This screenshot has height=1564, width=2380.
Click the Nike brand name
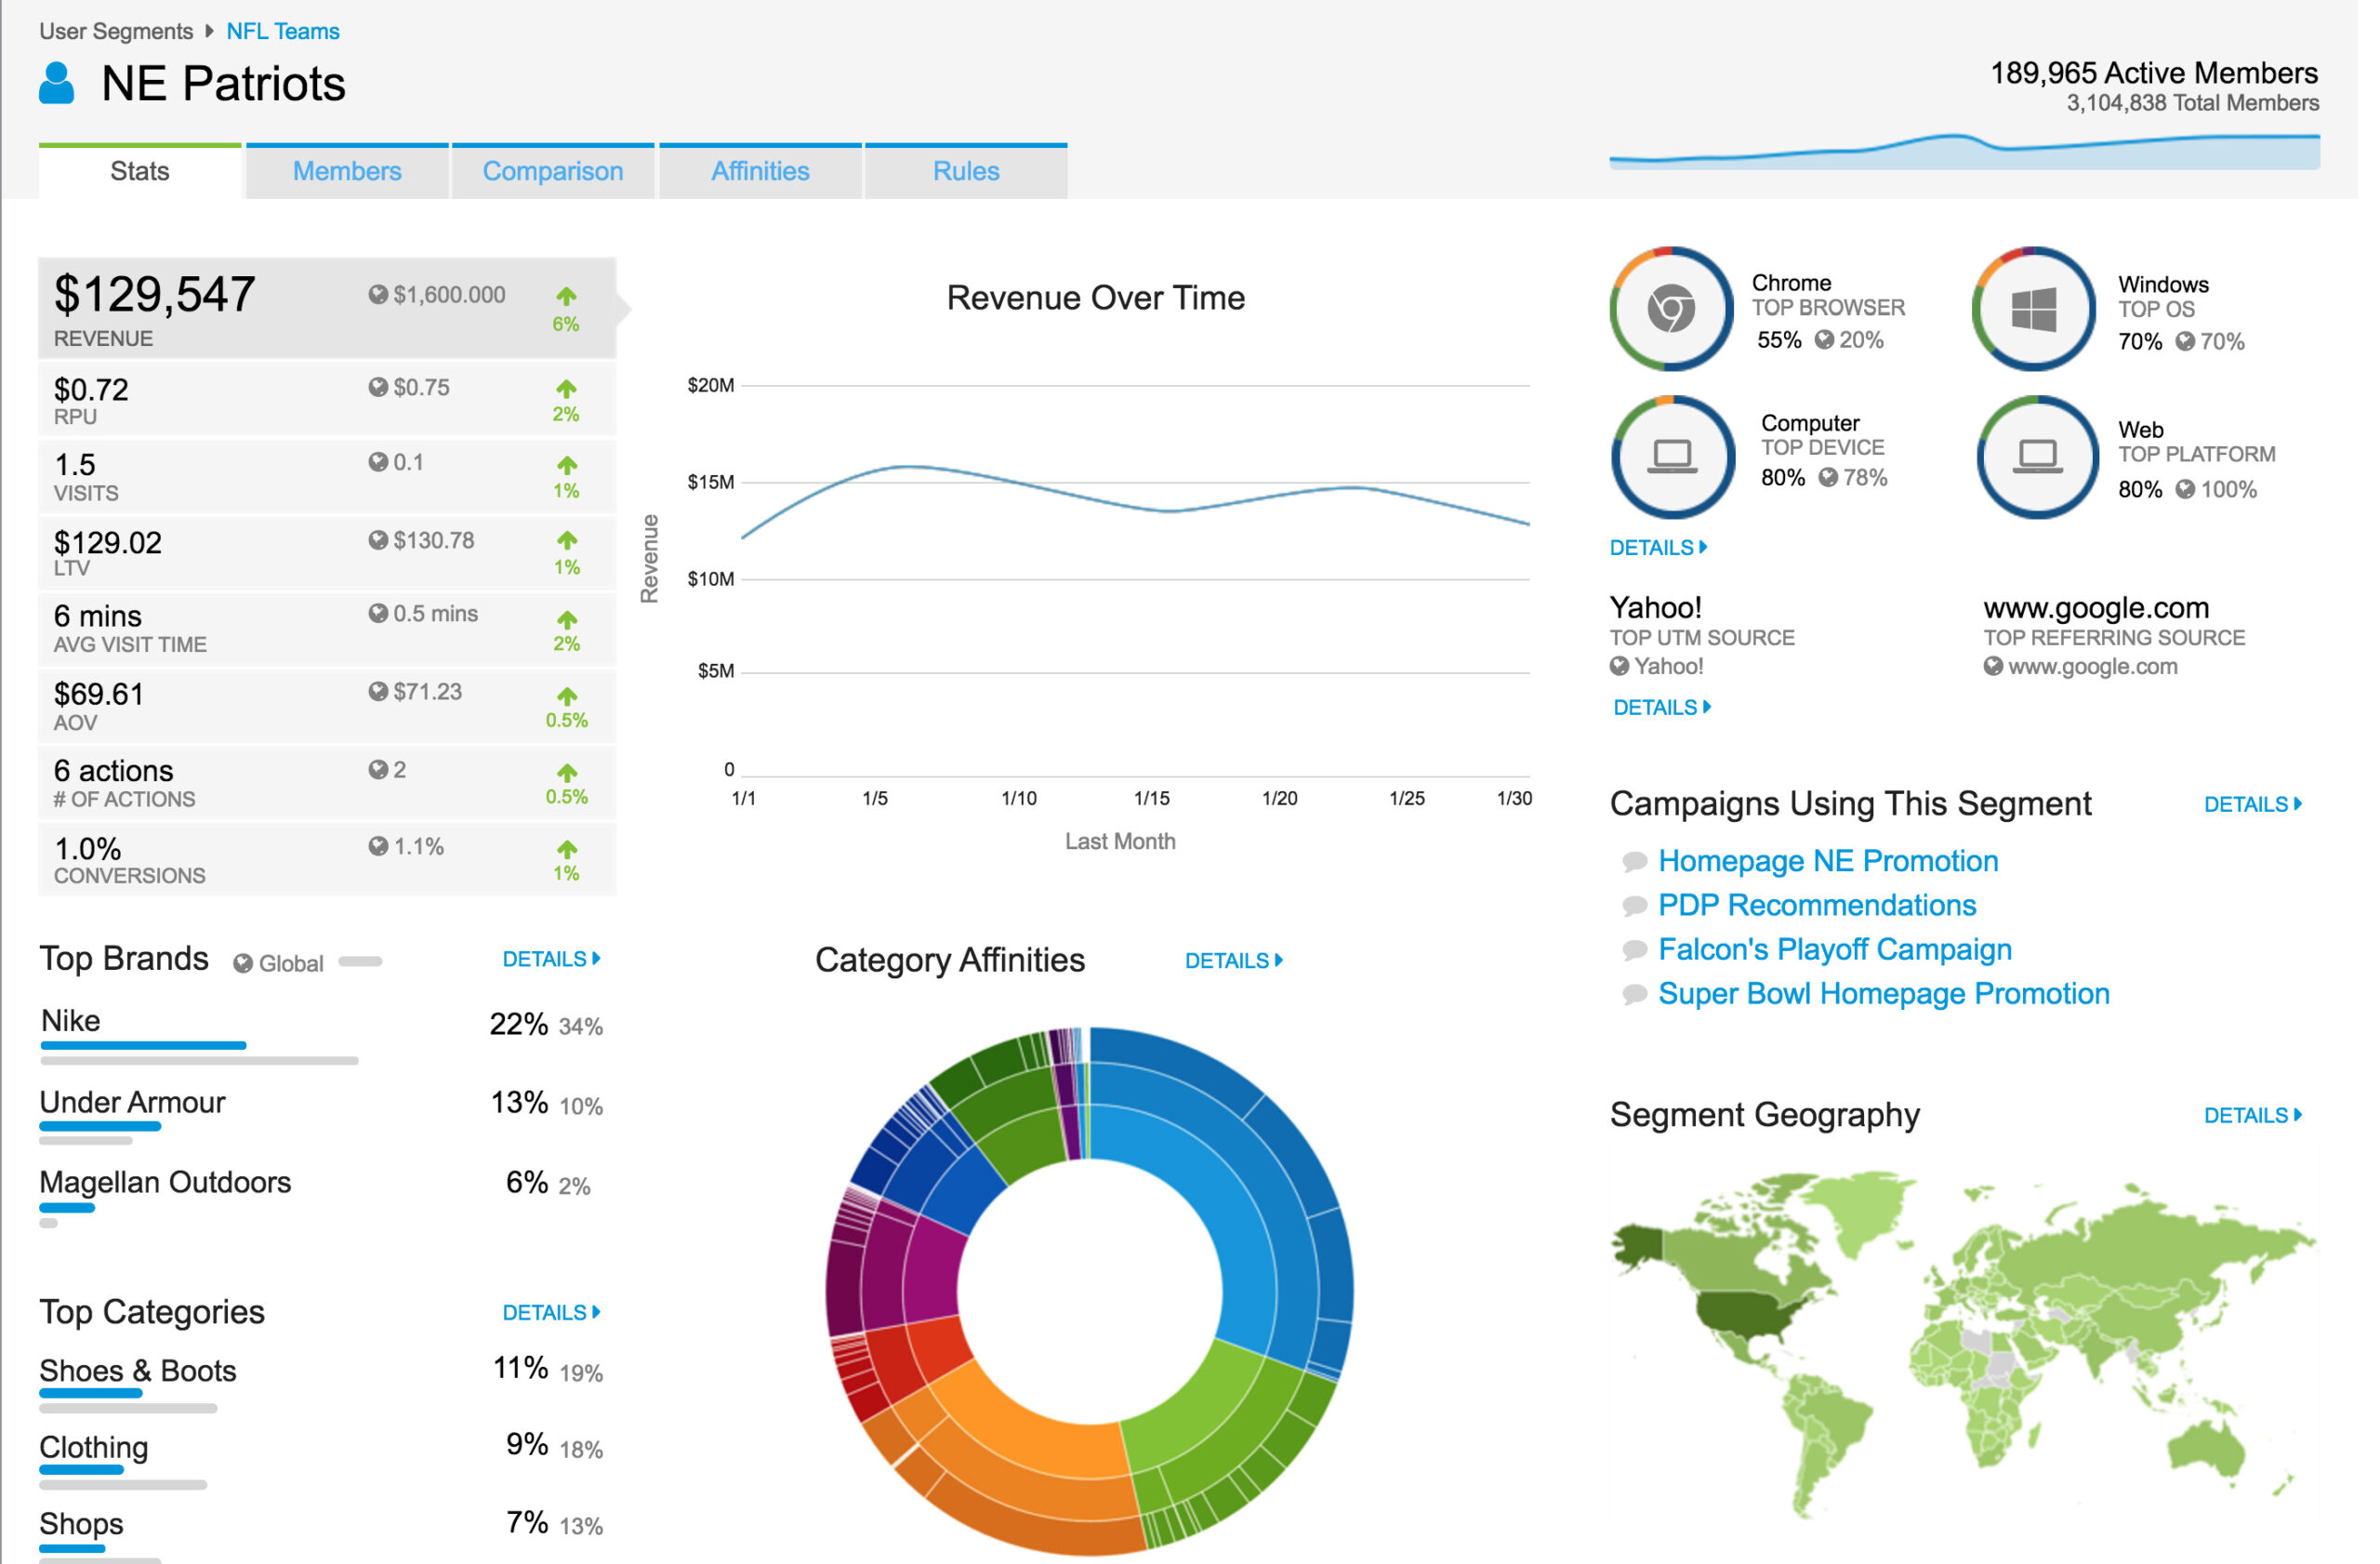click(x=70, y=1020)
